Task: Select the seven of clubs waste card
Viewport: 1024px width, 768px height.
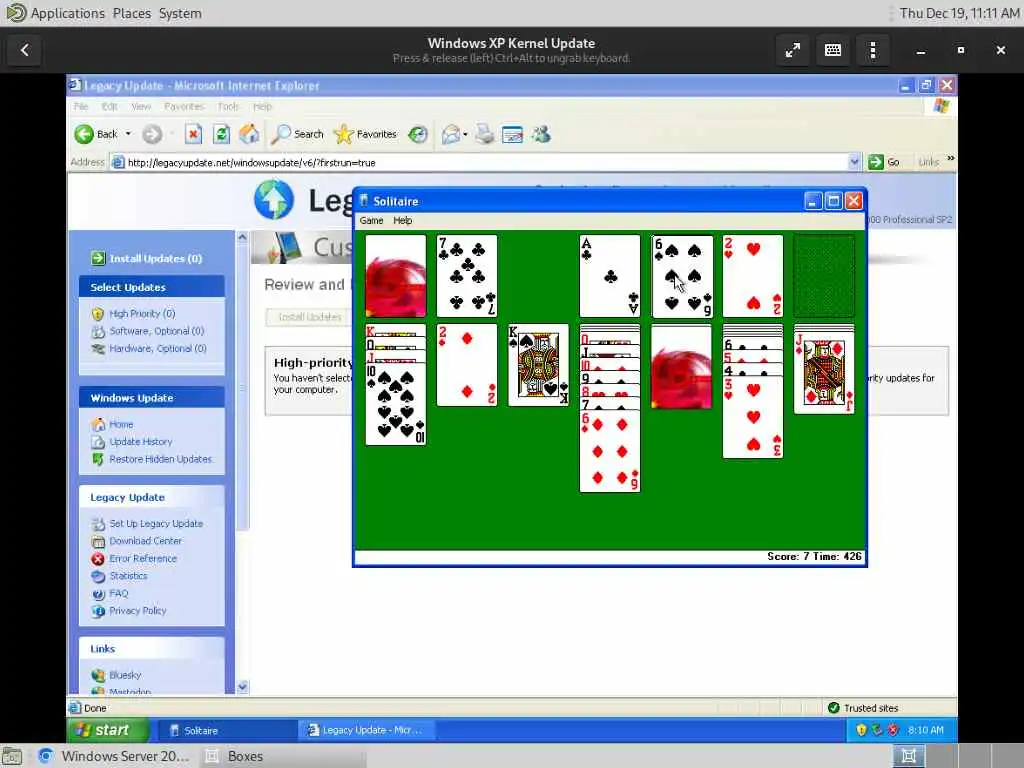Action: coord(467,276)
